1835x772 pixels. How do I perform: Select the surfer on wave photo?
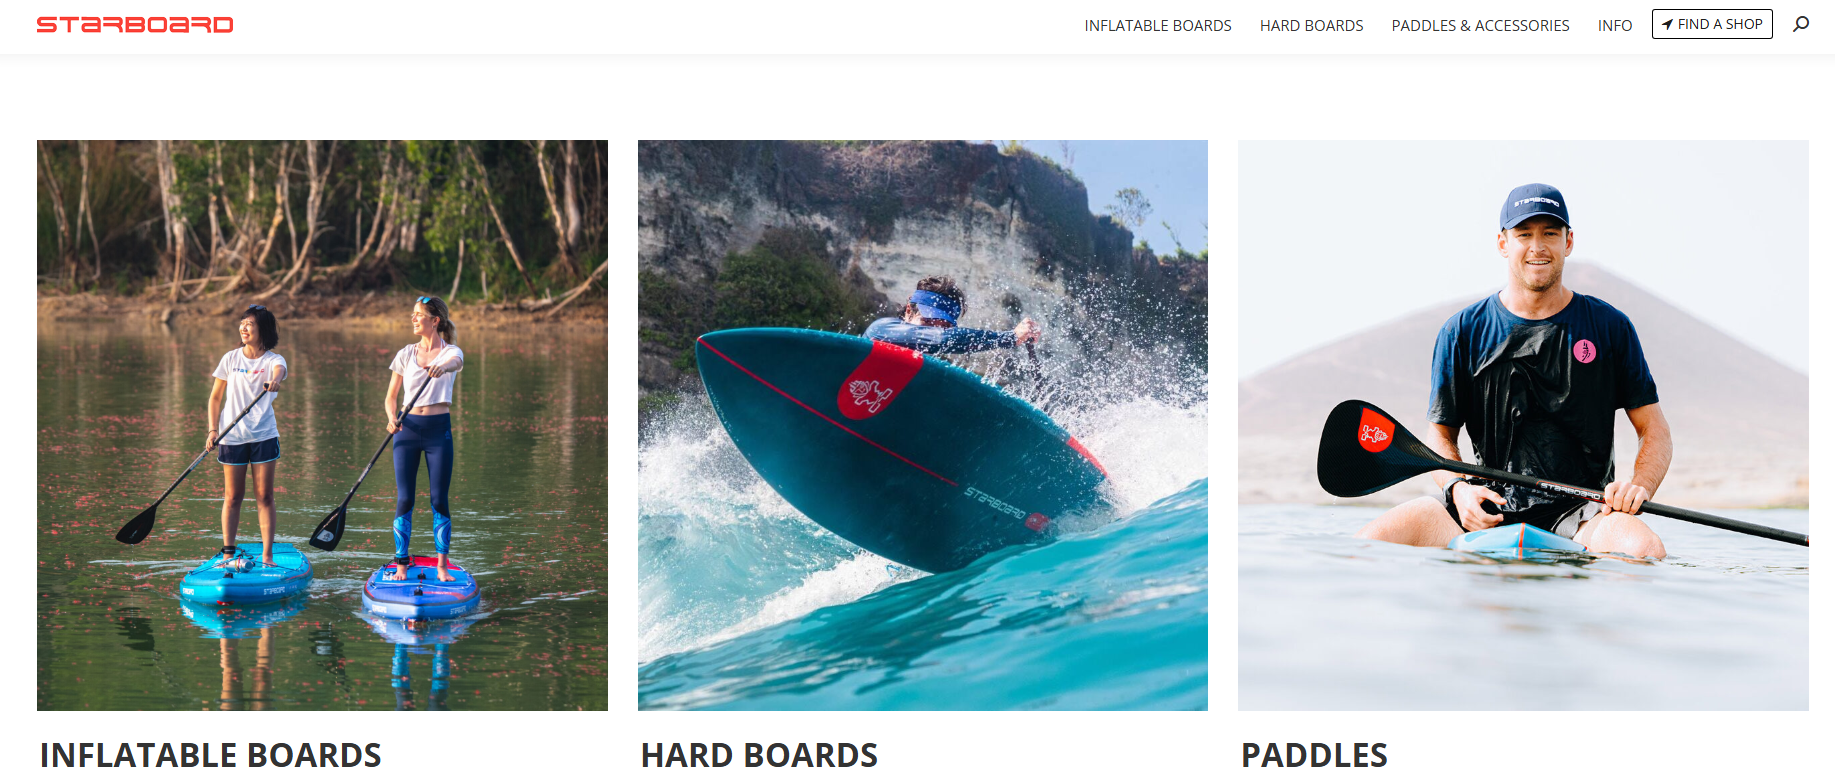pyautogui.click(x=923, y=425)
